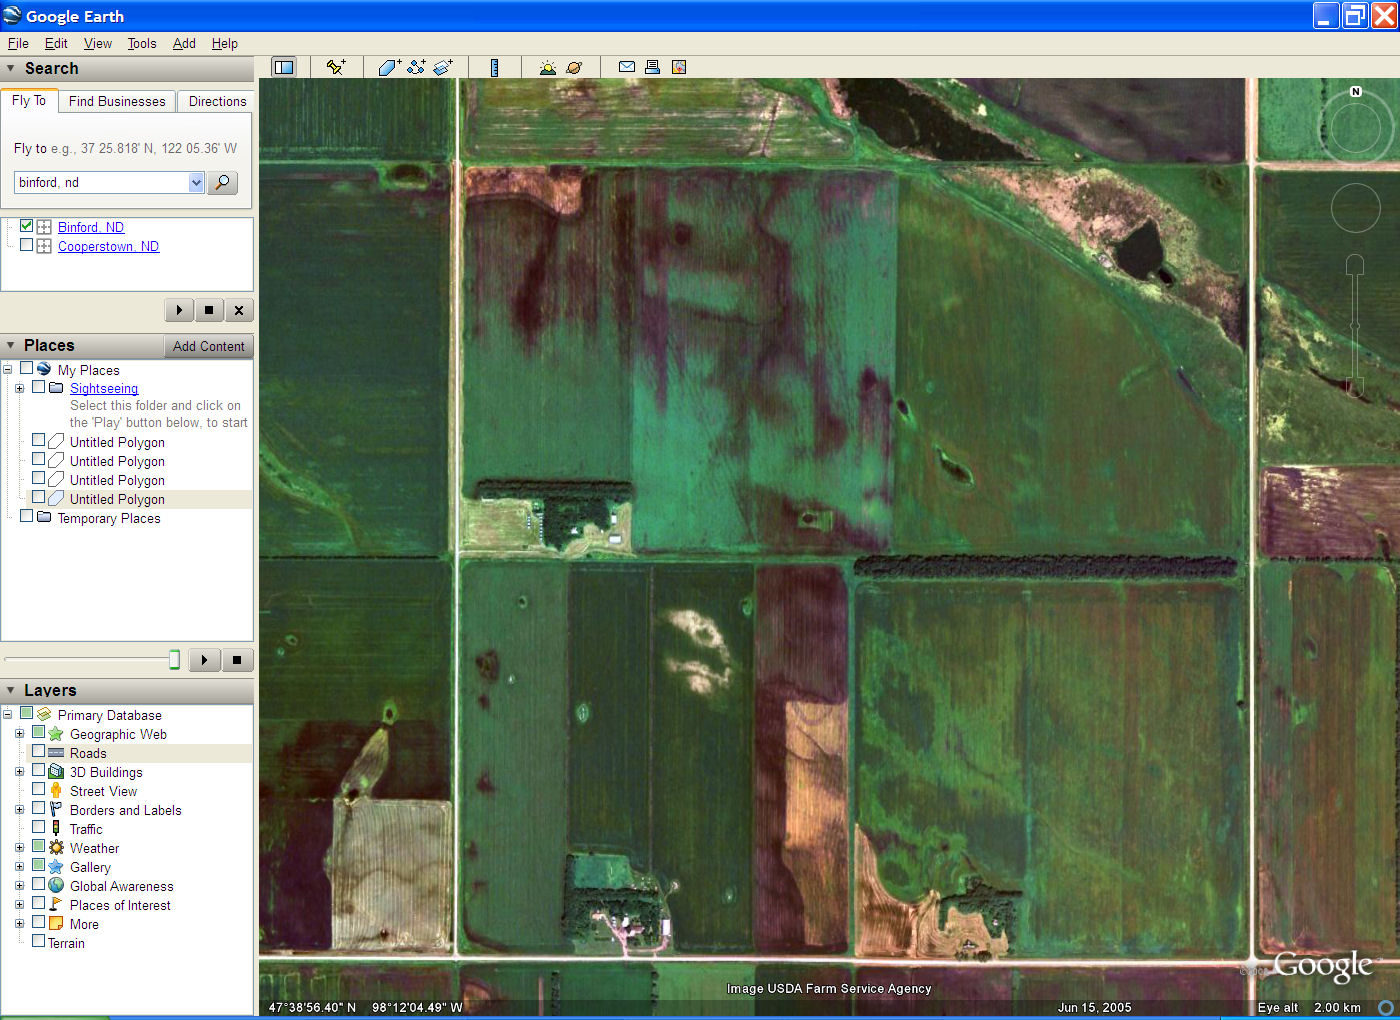Click the Weather sun layer icon
The height and width of the screenshot is (1020, 1400).
[56, 848]
